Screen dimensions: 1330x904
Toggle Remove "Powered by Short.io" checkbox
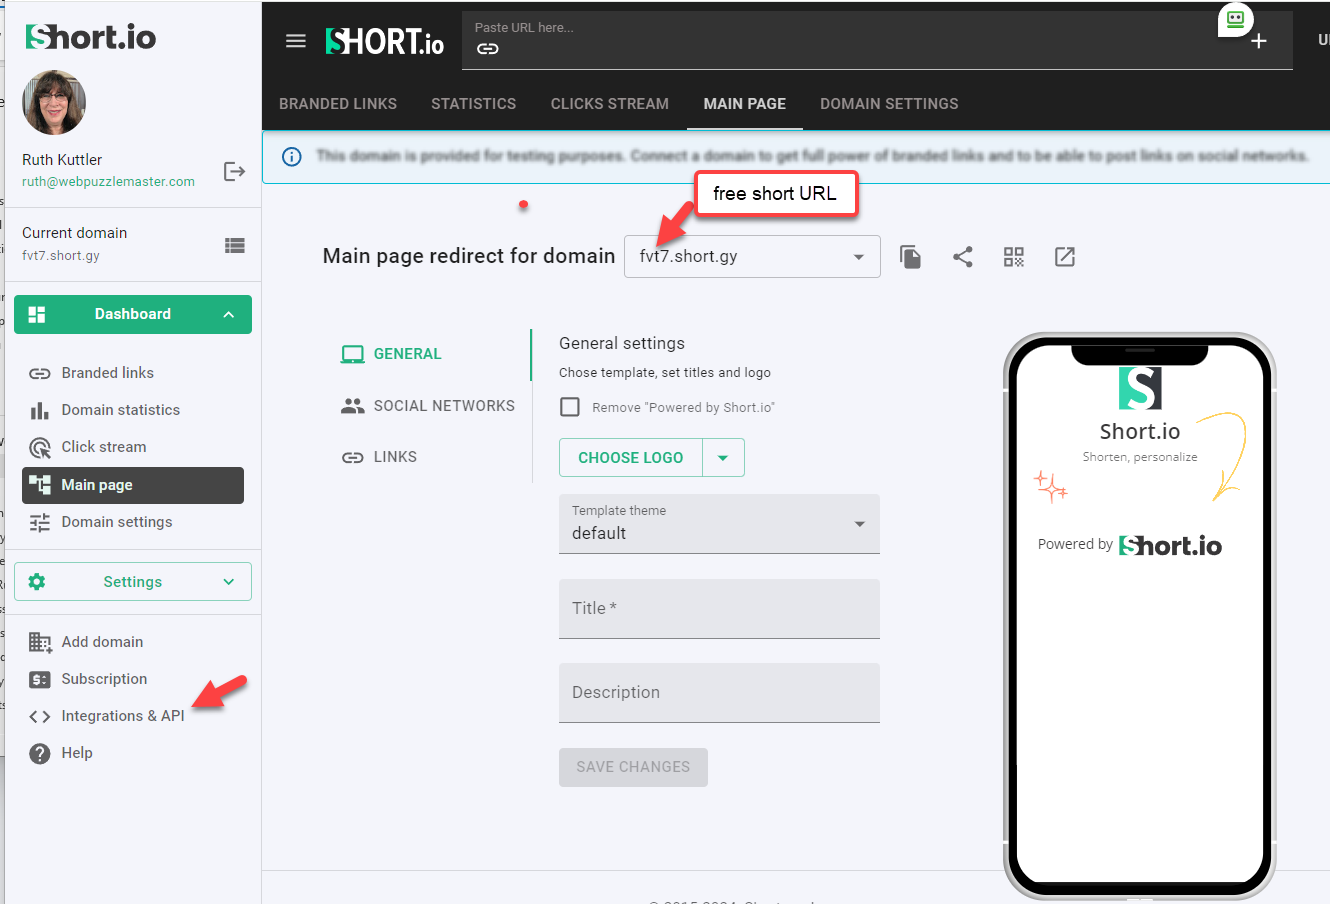pyautogui.click(x=570, y=407)
